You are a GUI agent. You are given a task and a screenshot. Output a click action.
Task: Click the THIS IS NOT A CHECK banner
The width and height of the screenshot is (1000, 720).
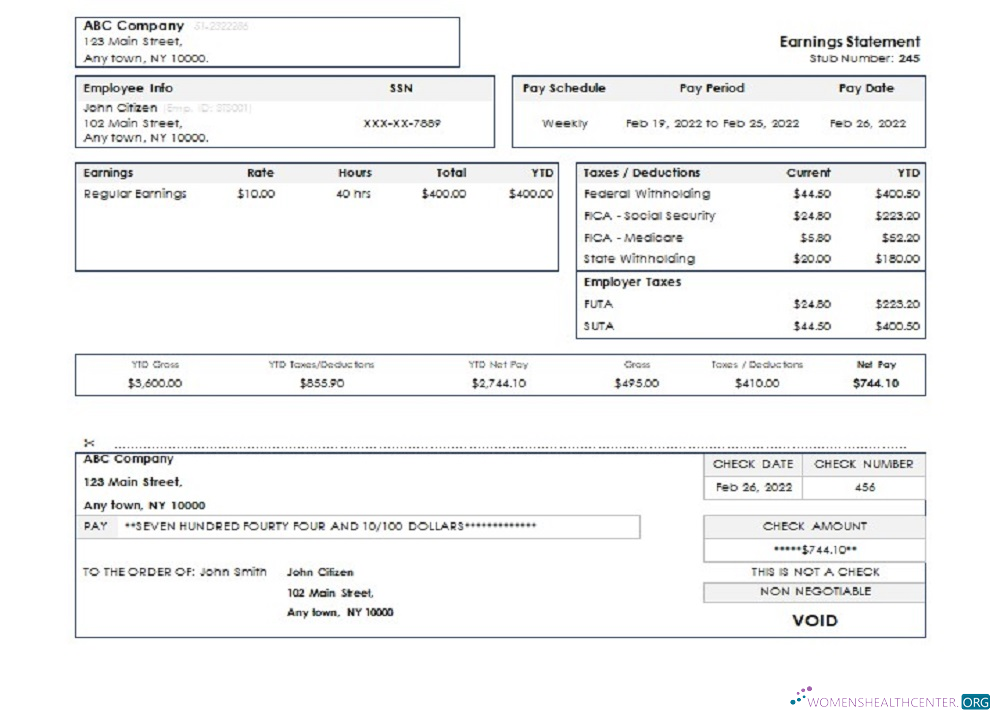coord(816,571)
